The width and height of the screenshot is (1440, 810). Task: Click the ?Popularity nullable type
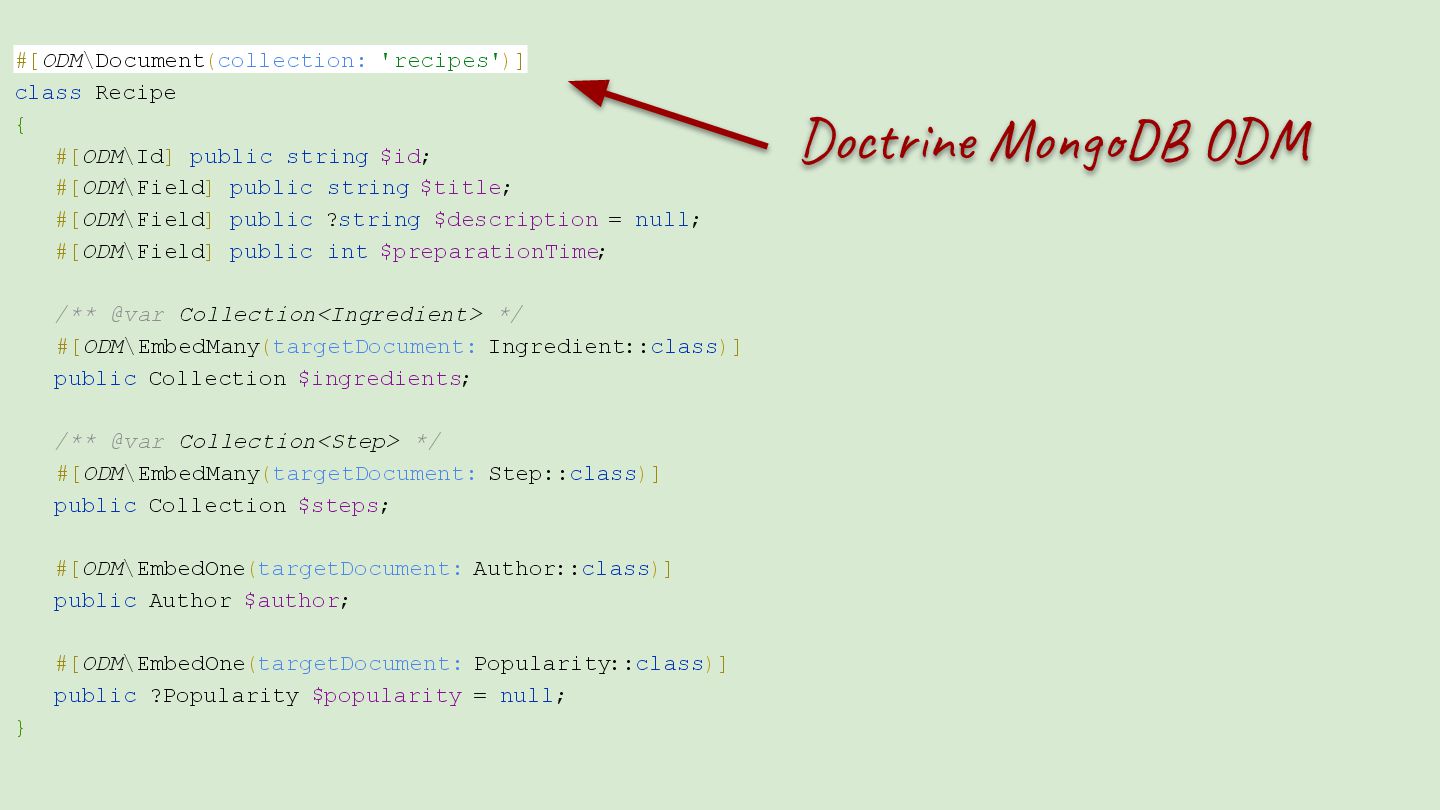point(225,696)
